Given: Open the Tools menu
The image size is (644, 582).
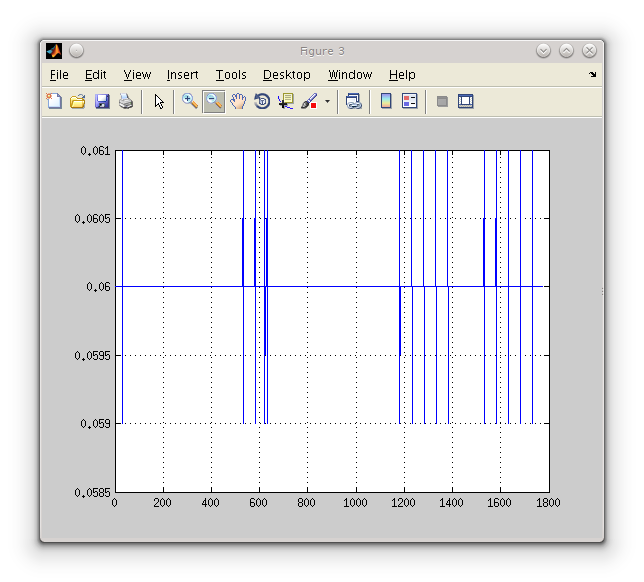Looking at the screenshot, I should 231,75.
